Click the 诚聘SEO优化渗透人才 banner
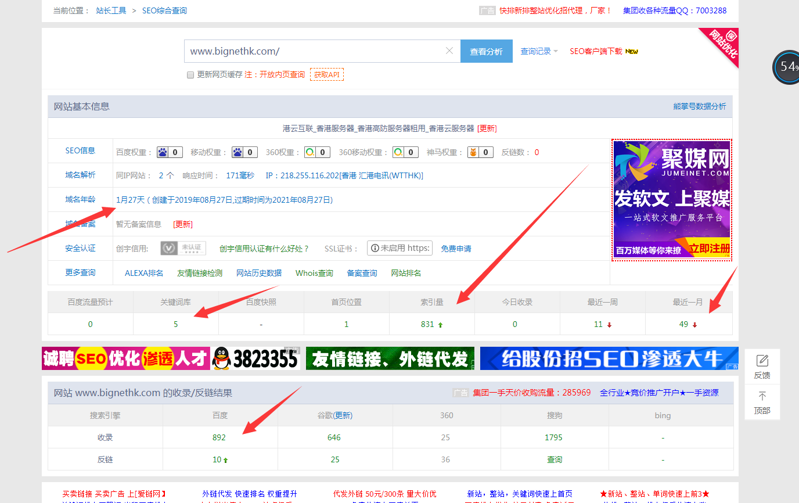Screen dimensions: 799x503 [x=126, y=358]
